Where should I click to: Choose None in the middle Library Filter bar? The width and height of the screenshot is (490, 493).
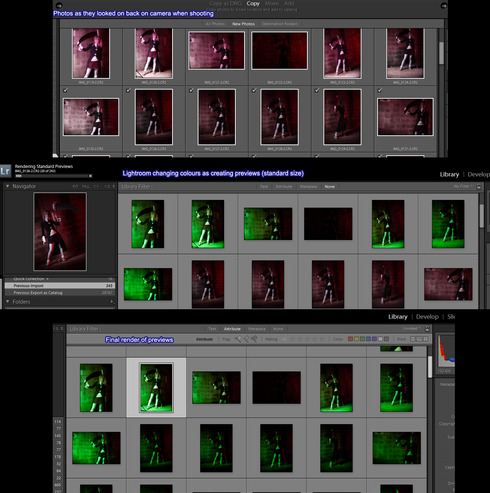coord(330,187)
